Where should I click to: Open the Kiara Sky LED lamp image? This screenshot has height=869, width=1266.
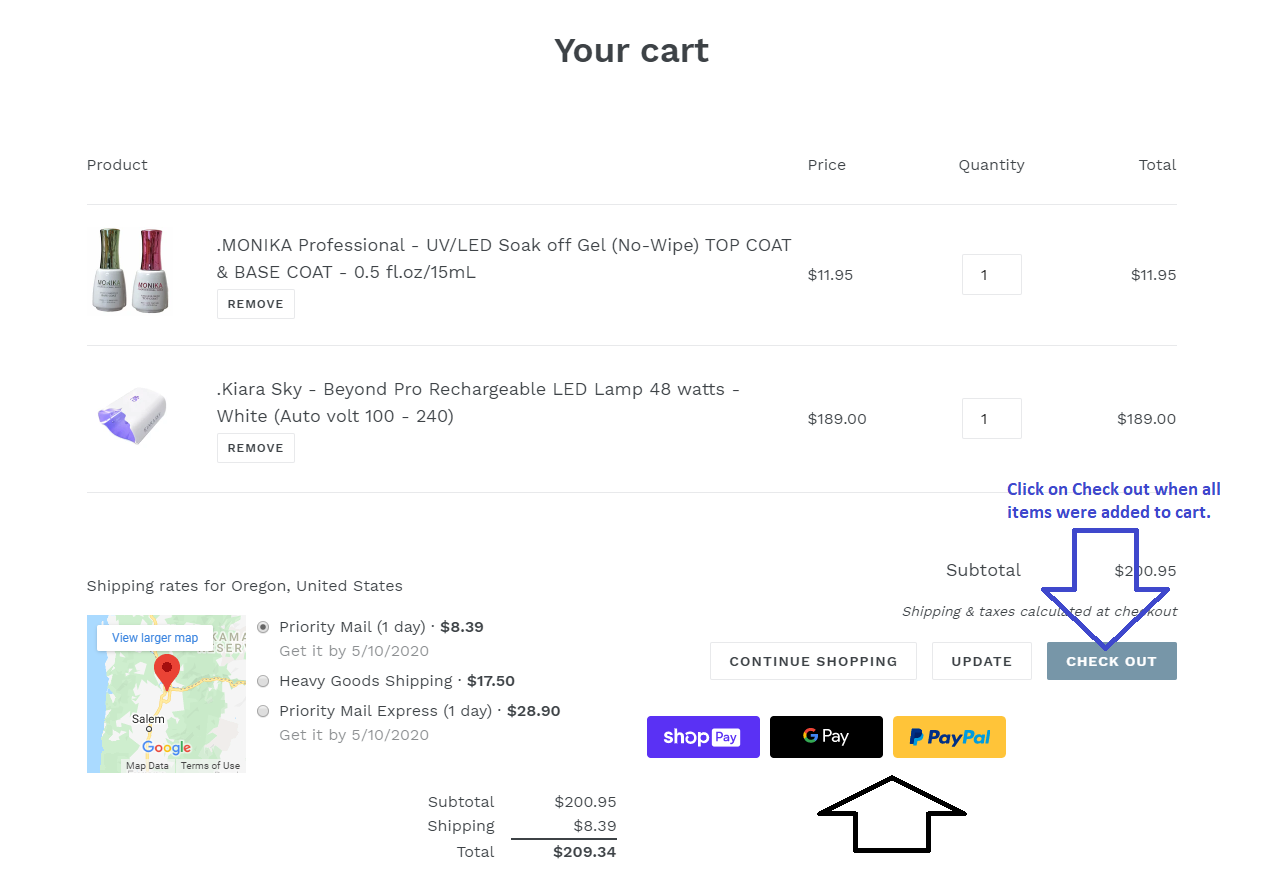131,416
